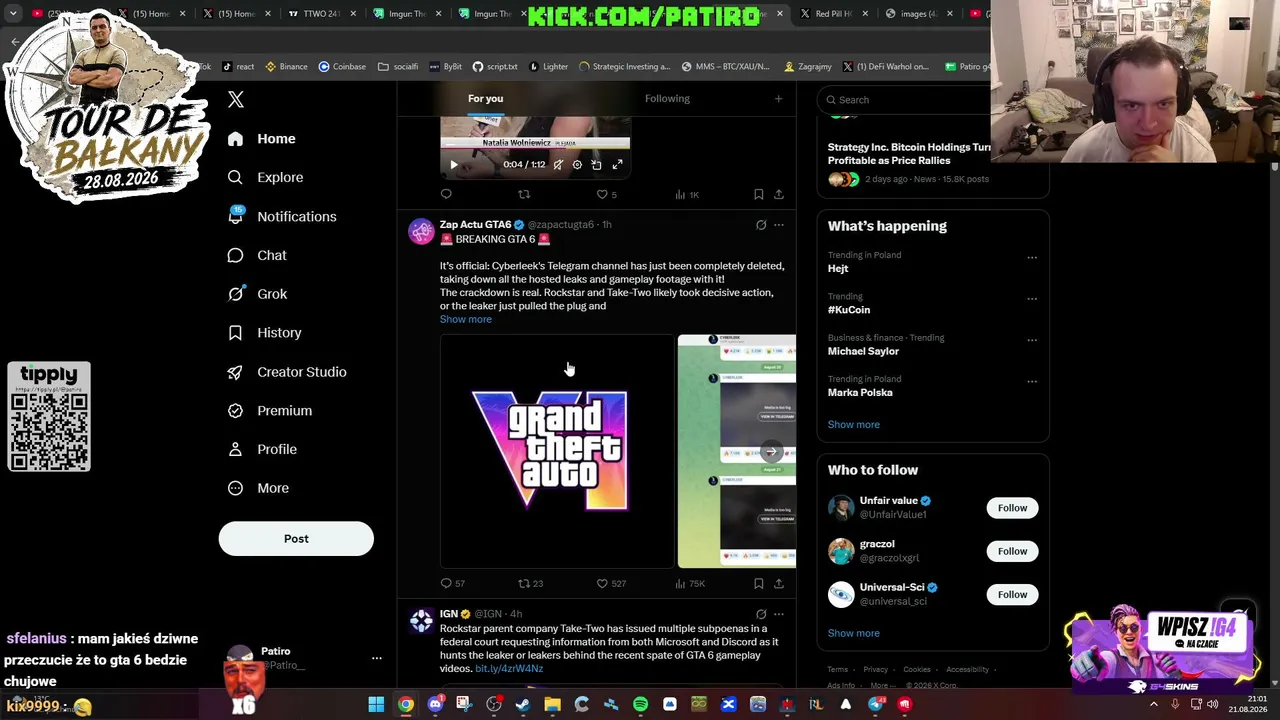This screenshot has height=720, width=1280.
Task: Show more trends under What's happening
Action: pos(853,424)
